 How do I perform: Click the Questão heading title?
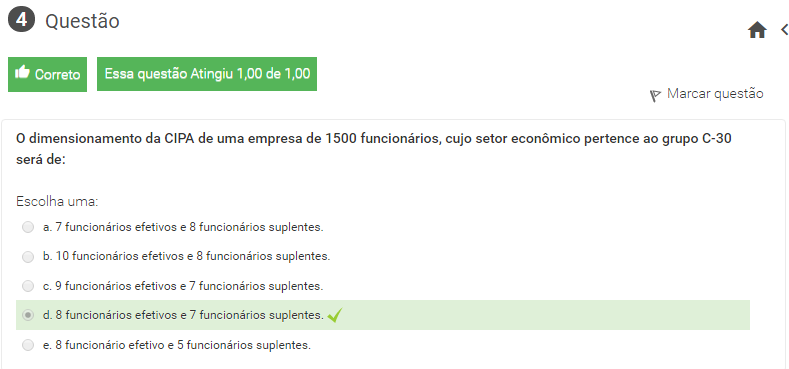pos(83,22)
